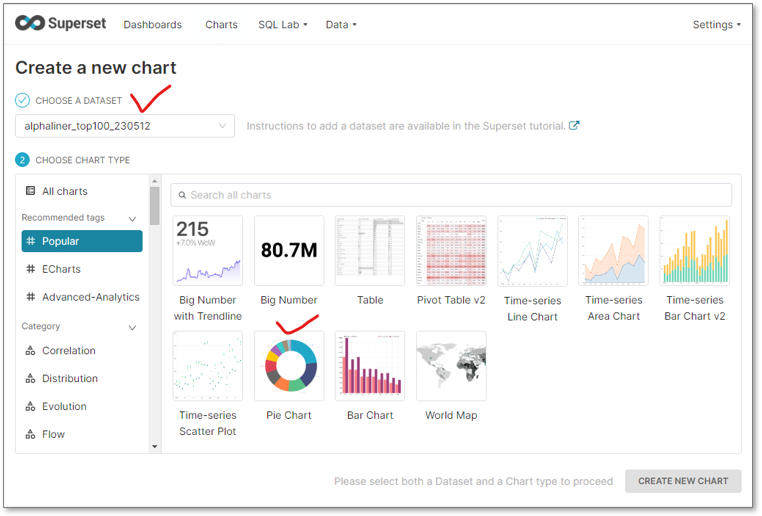
Task: Click the Pie Chart label
Action: coord(289,415)
